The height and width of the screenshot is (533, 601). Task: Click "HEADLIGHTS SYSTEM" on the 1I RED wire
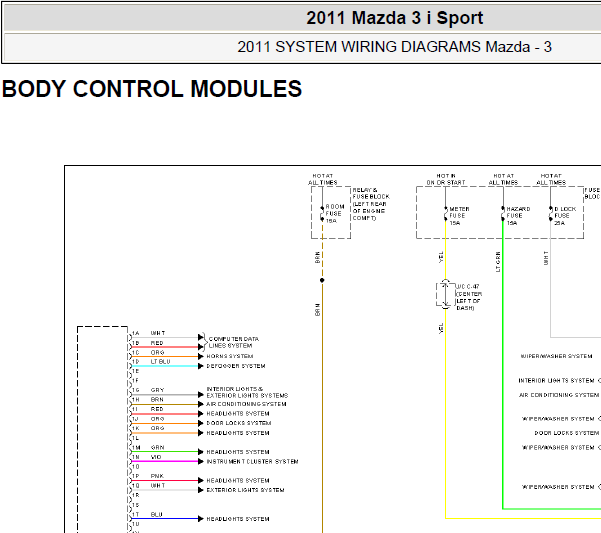238,413
